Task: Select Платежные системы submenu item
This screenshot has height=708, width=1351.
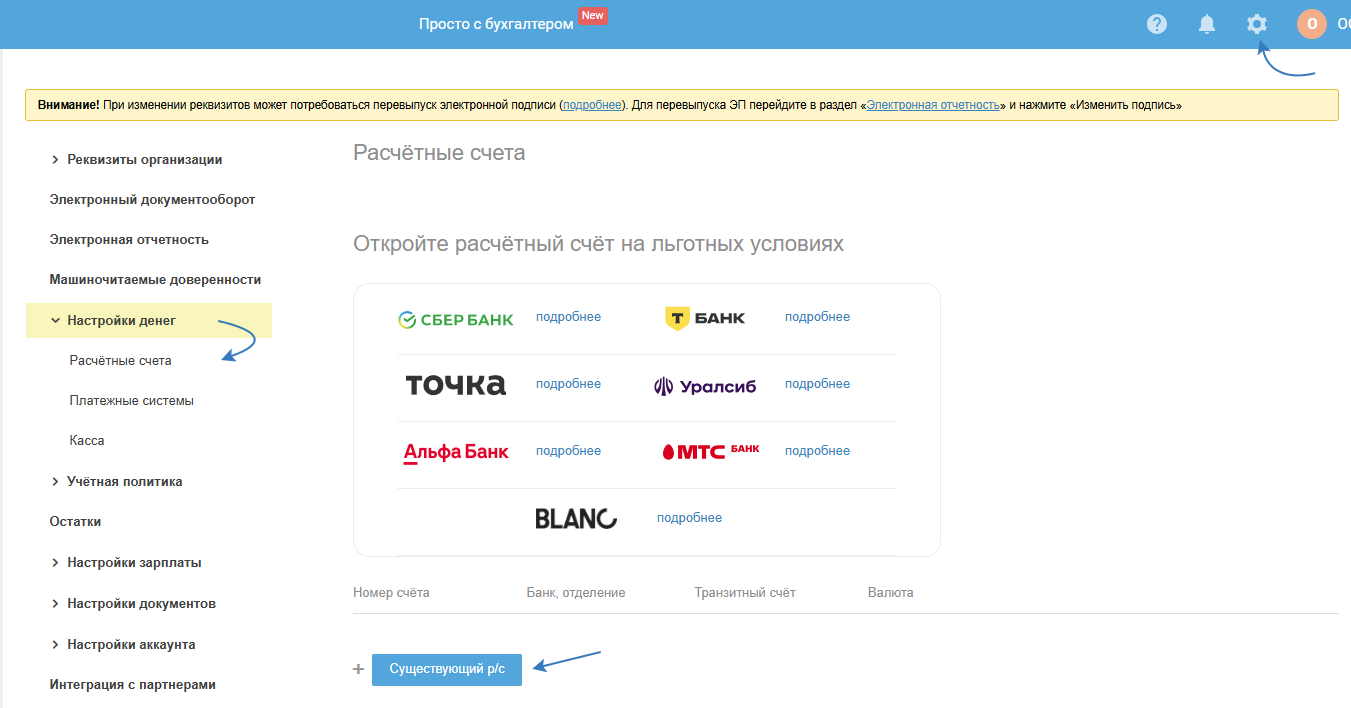Action: [x=132, y=400]
